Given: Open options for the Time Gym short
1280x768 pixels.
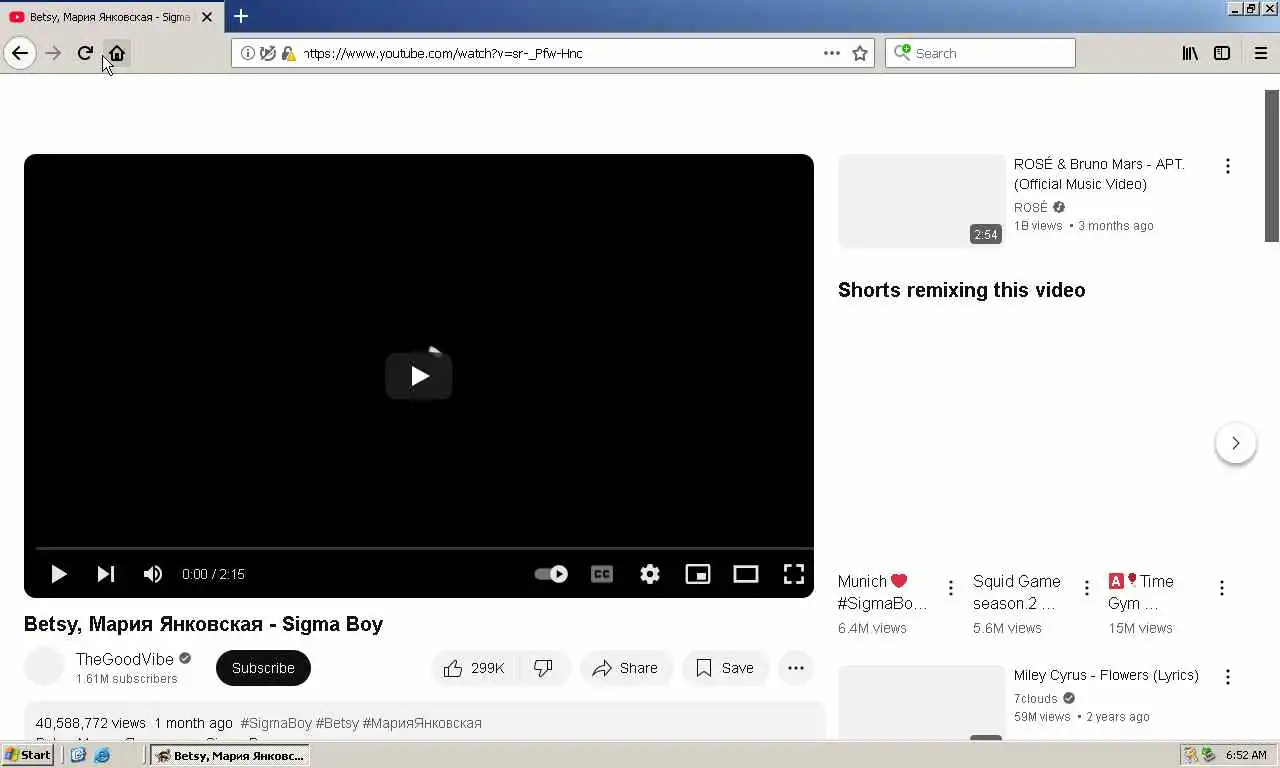Looking at the screenshot, I should (1222, 588).
